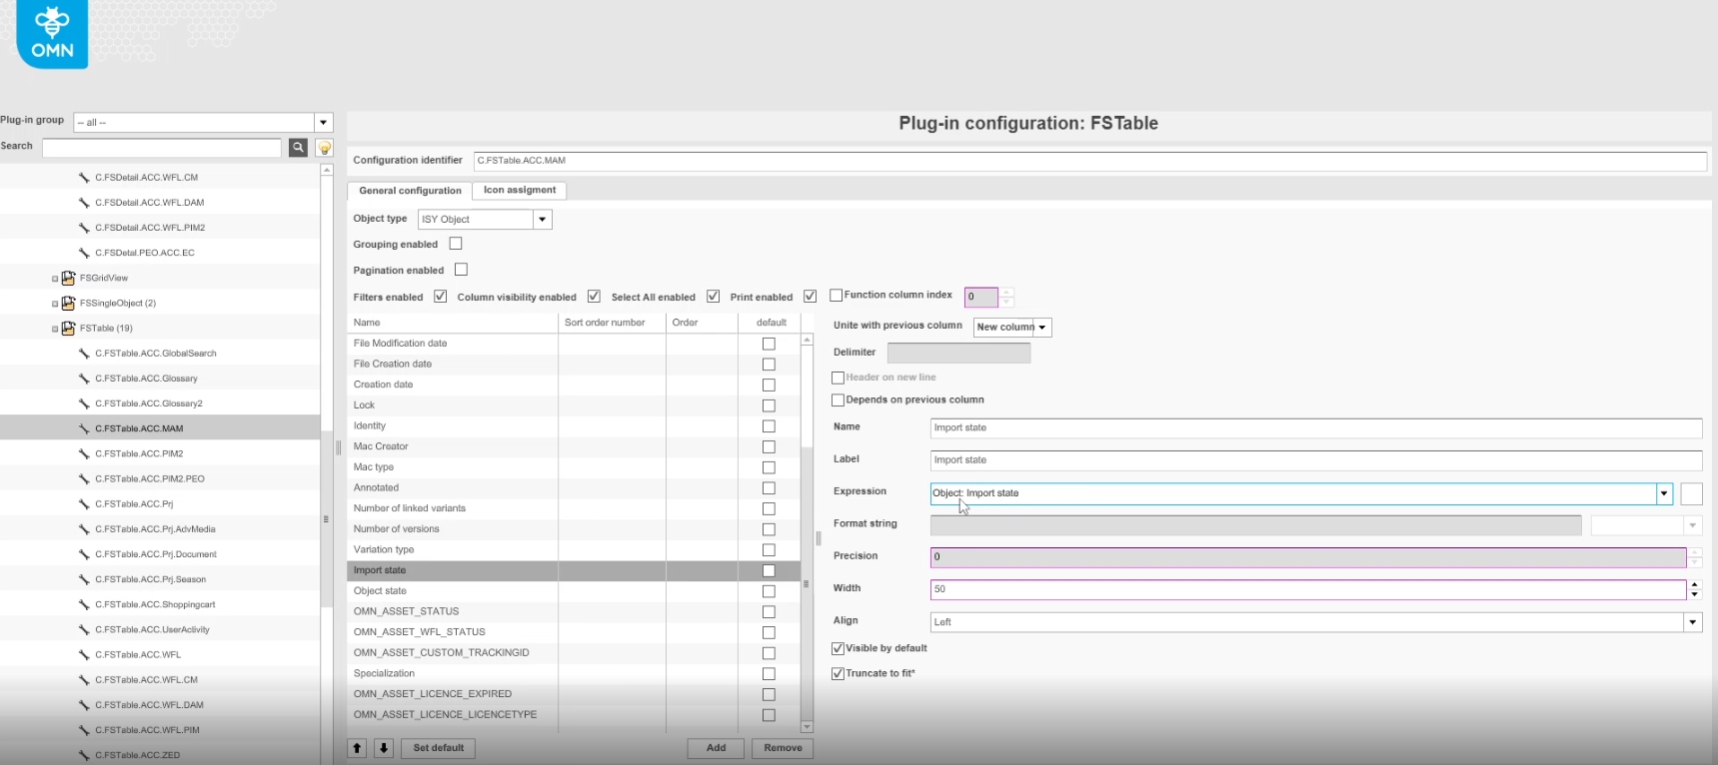Select C.FSTable.ACC.WFL in tree
This screenshot has height=765, width=1718.
[x=138, y=655]
